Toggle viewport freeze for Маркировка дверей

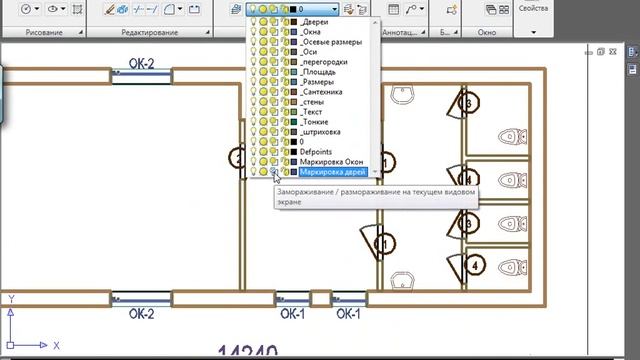(273, 172)
